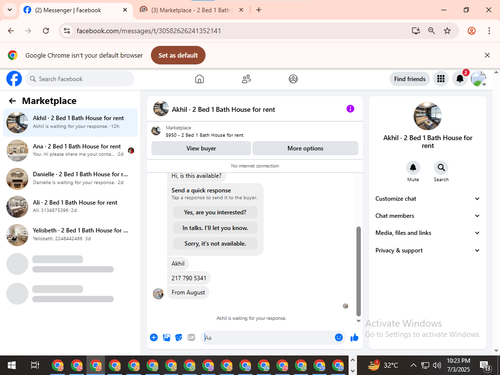Expand Chat members section
Image resolution: width=500 pixels, height=375 pixels.
pos(427,216)
